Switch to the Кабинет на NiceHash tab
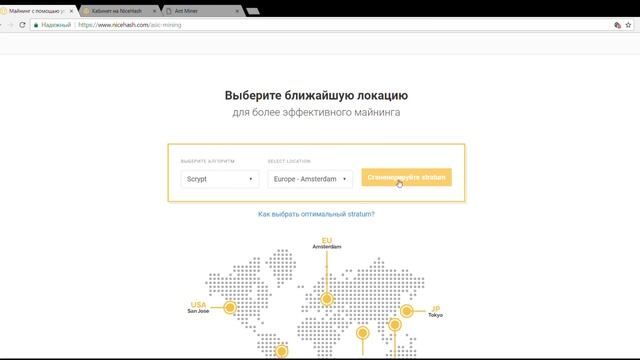 [x=119, y=11]
